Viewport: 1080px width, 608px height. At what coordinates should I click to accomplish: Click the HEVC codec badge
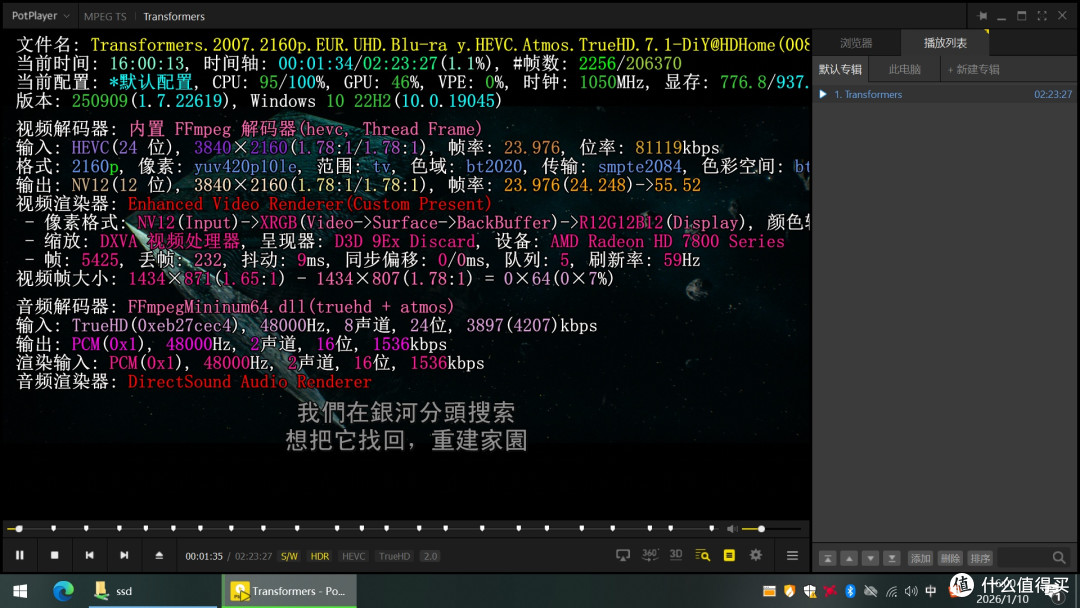coord(353,556)
